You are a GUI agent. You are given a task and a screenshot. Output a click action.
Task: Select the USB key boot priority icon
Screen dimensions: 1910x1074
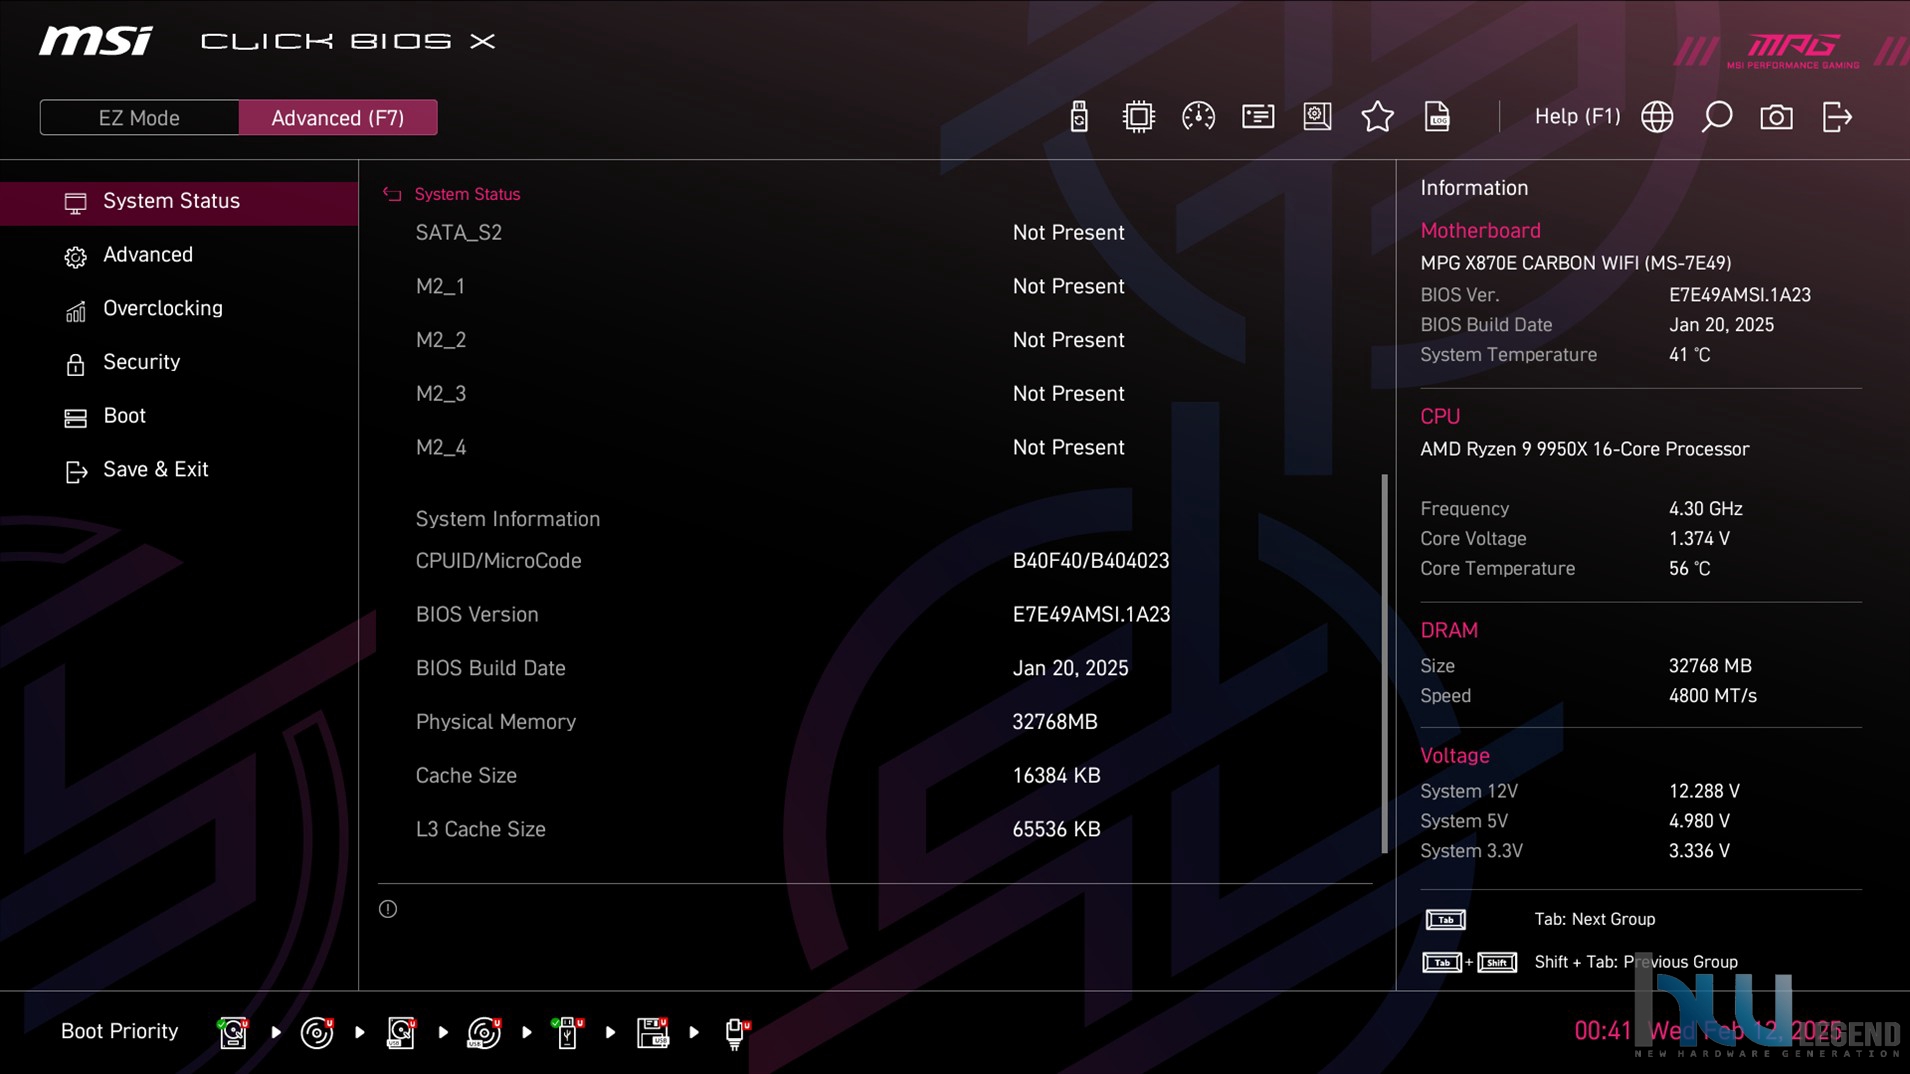(567, 1032)
